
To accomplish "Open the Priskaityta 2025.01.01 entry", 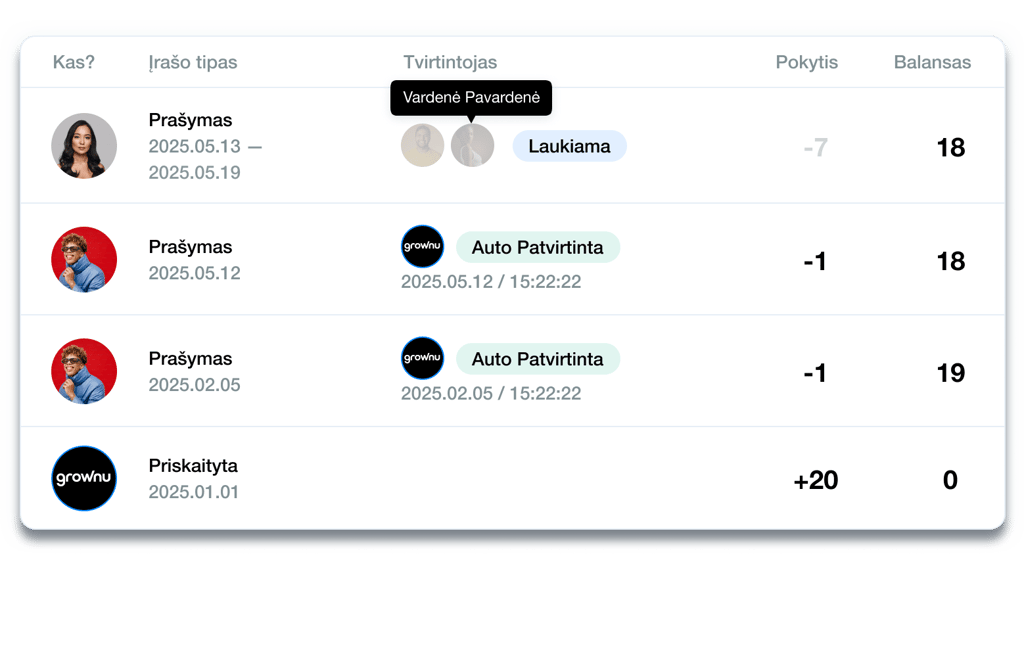I will pyautogui.click(x=193, y=466).
